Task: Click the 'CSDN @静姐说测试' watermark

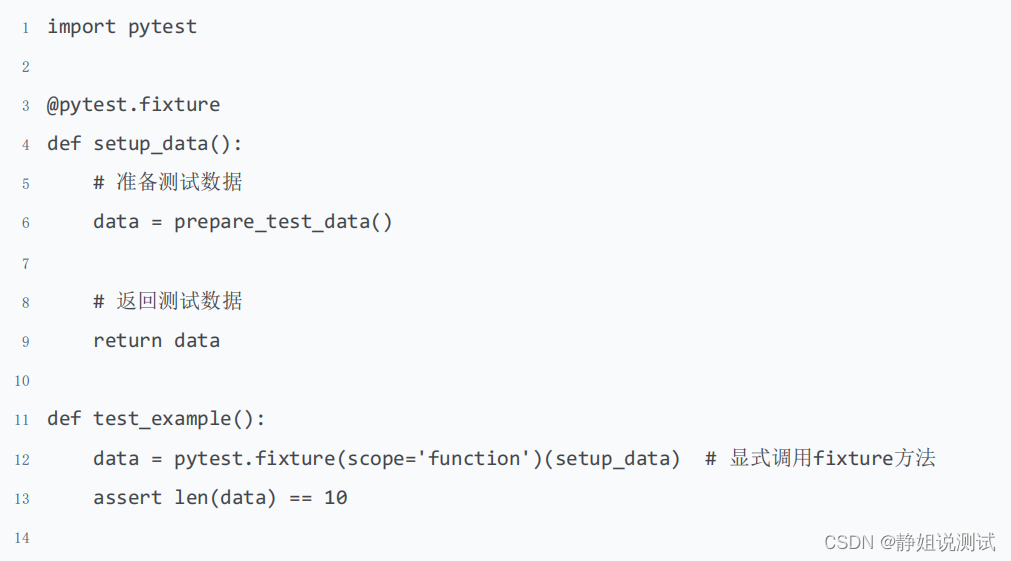Action: click(909, 542)
